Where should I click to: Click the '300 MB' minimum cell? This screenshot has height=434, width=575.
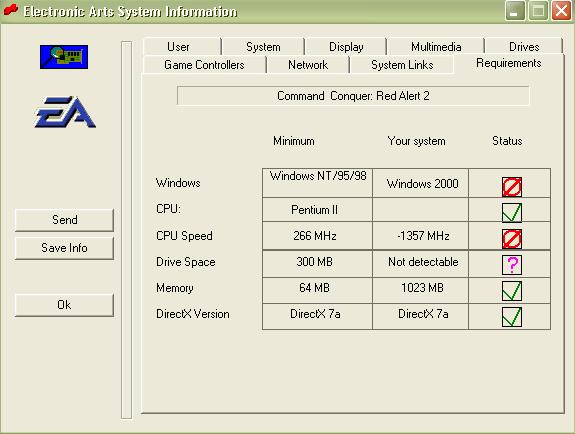coord(318,264)
